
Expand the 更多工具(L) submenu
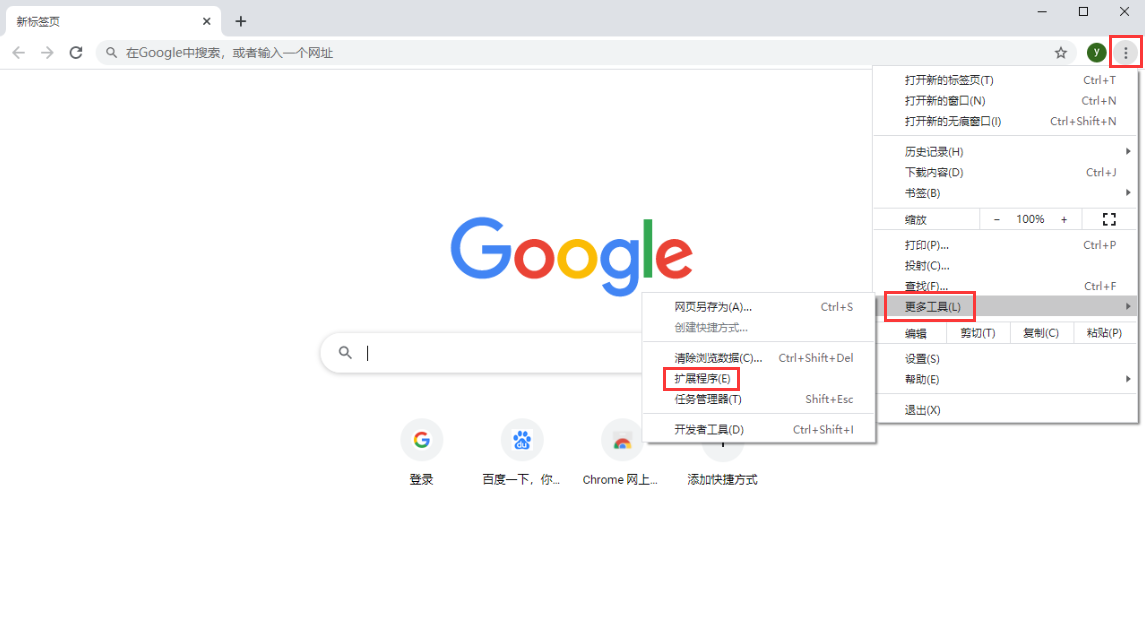point(1006,307)
